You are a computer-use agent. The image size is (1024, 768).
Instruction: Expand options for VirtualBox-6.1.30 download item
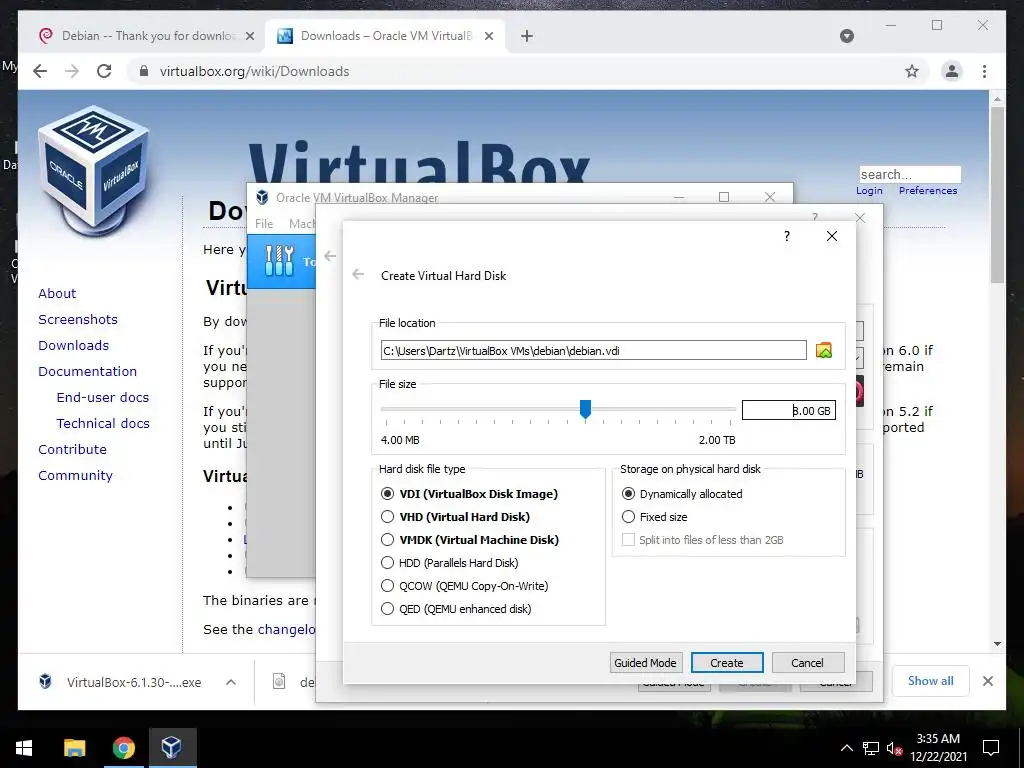(231, 682)
